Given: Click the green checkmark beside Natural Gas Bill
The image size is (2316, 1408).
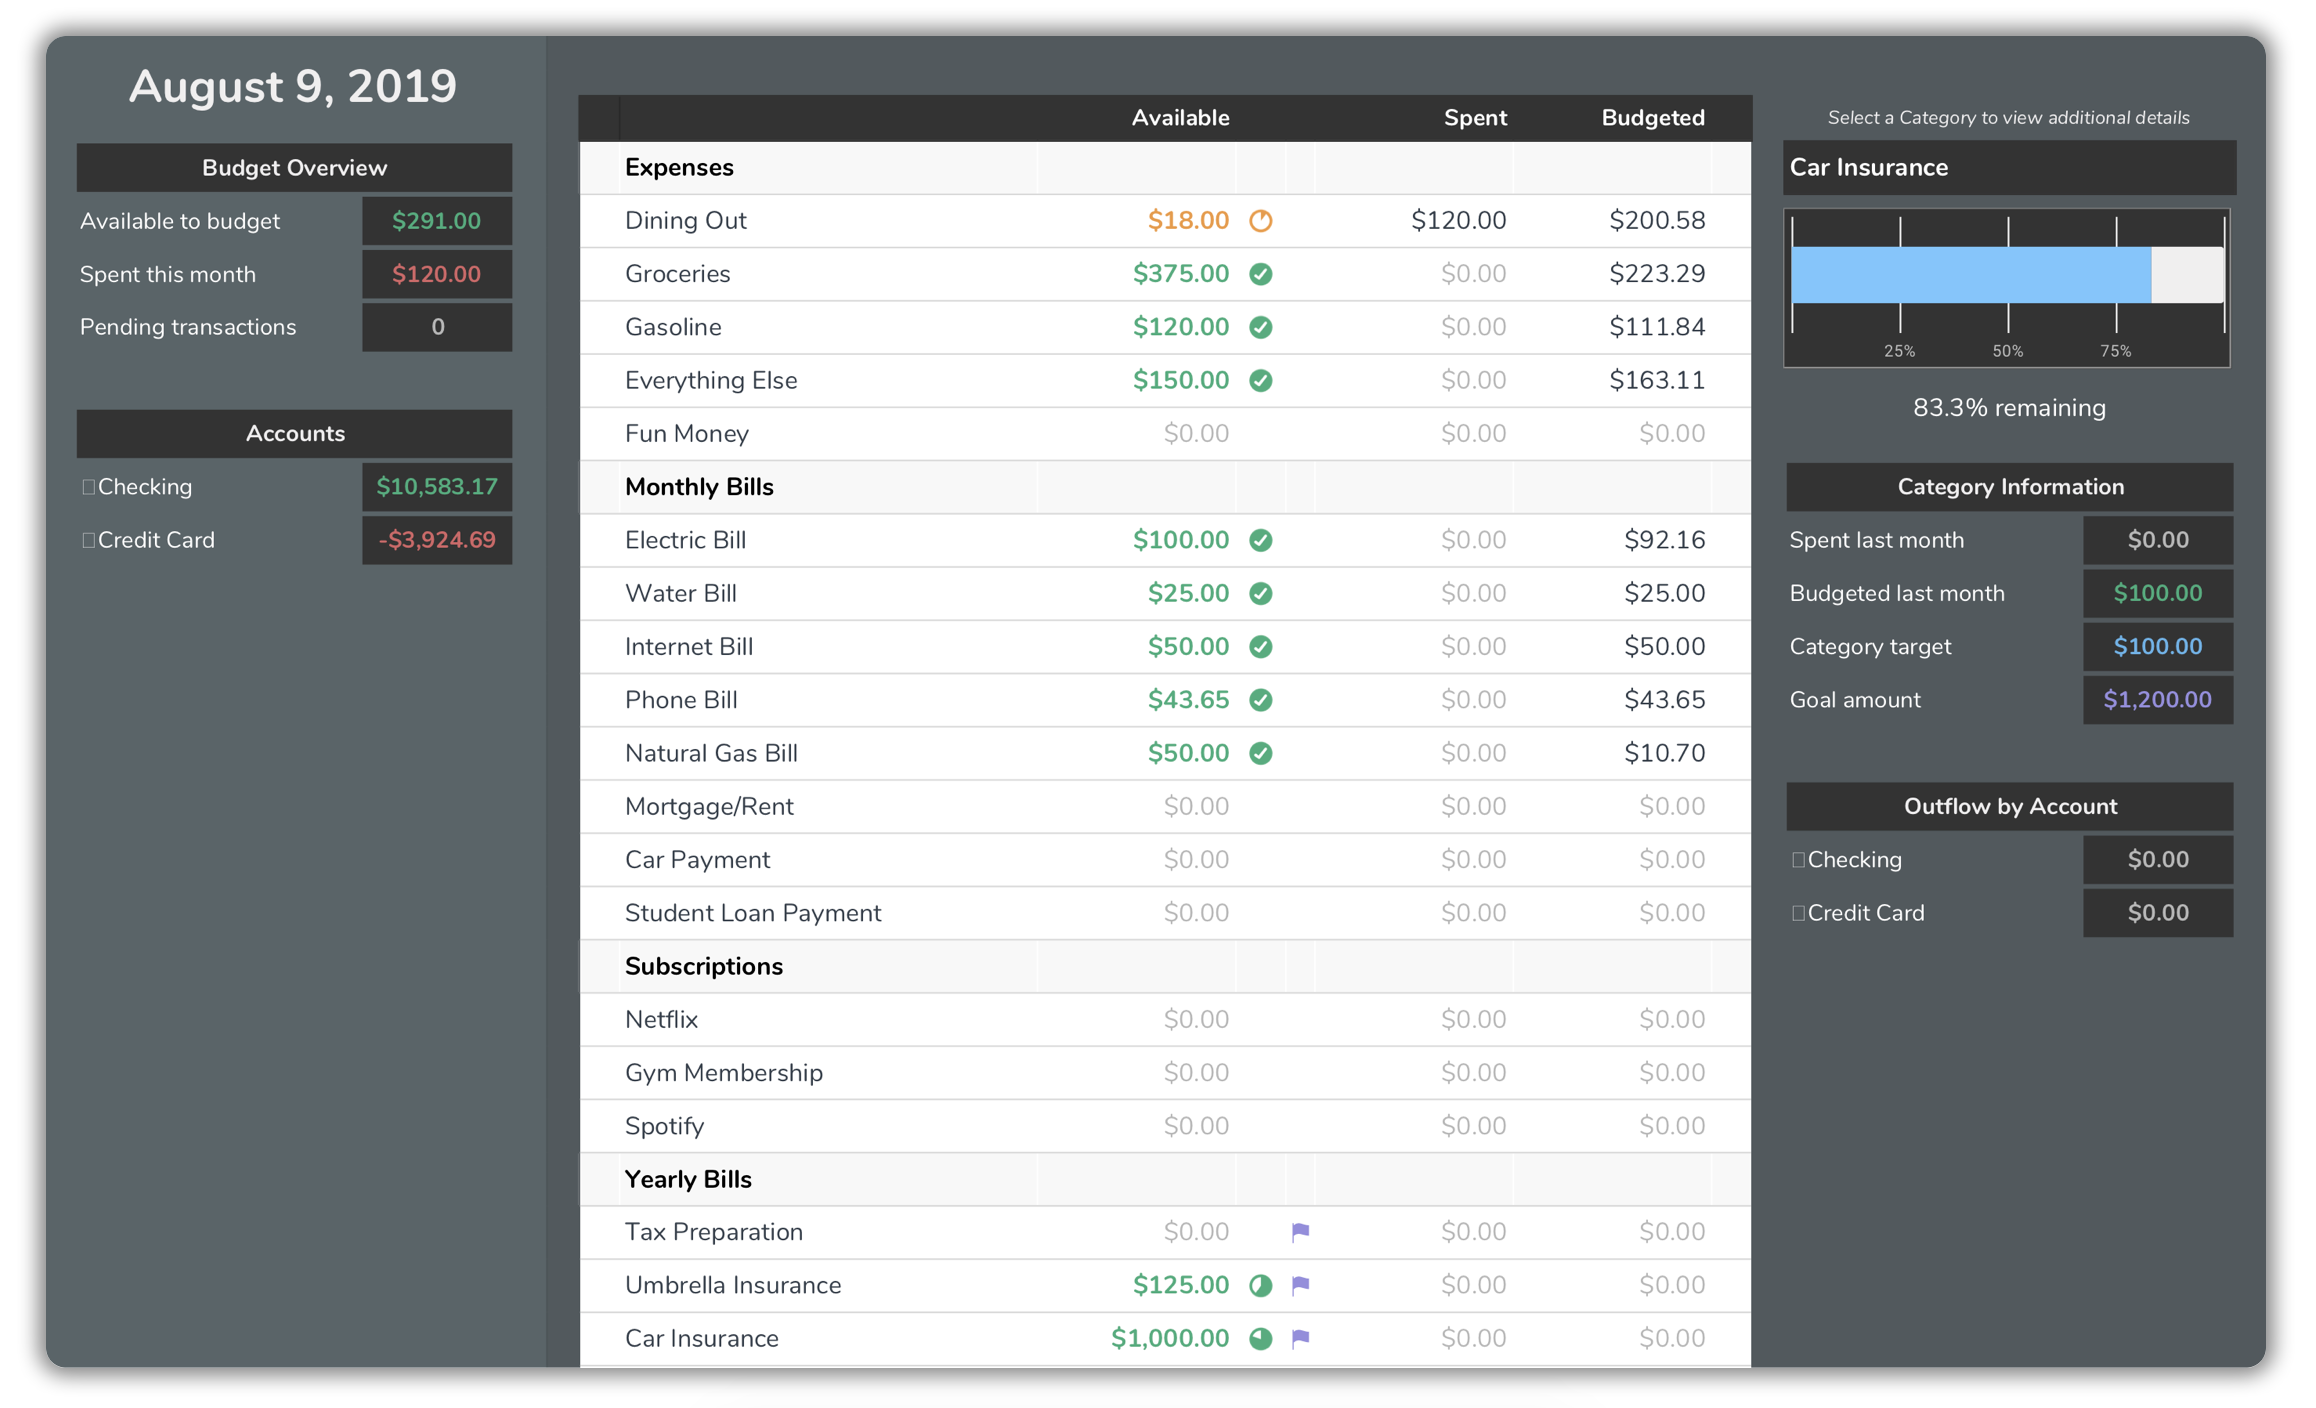Looking at the screenshot, I should point(1260,753).
